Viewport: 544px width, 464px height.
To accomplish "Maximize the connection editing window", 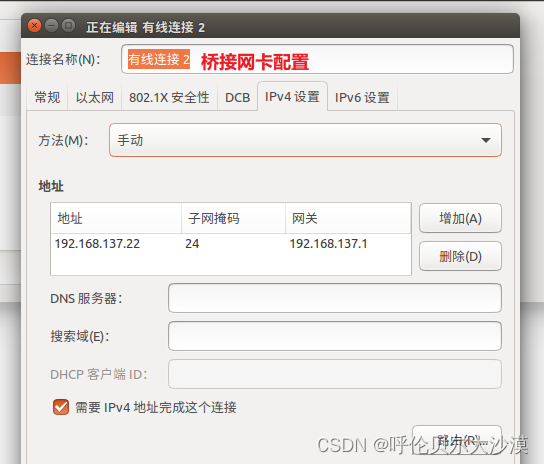I will click(68, 26).
